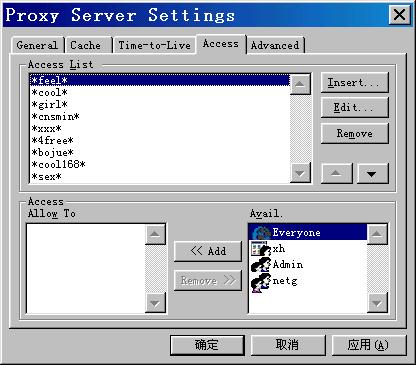Switch to the General tab

pos(37,45)
